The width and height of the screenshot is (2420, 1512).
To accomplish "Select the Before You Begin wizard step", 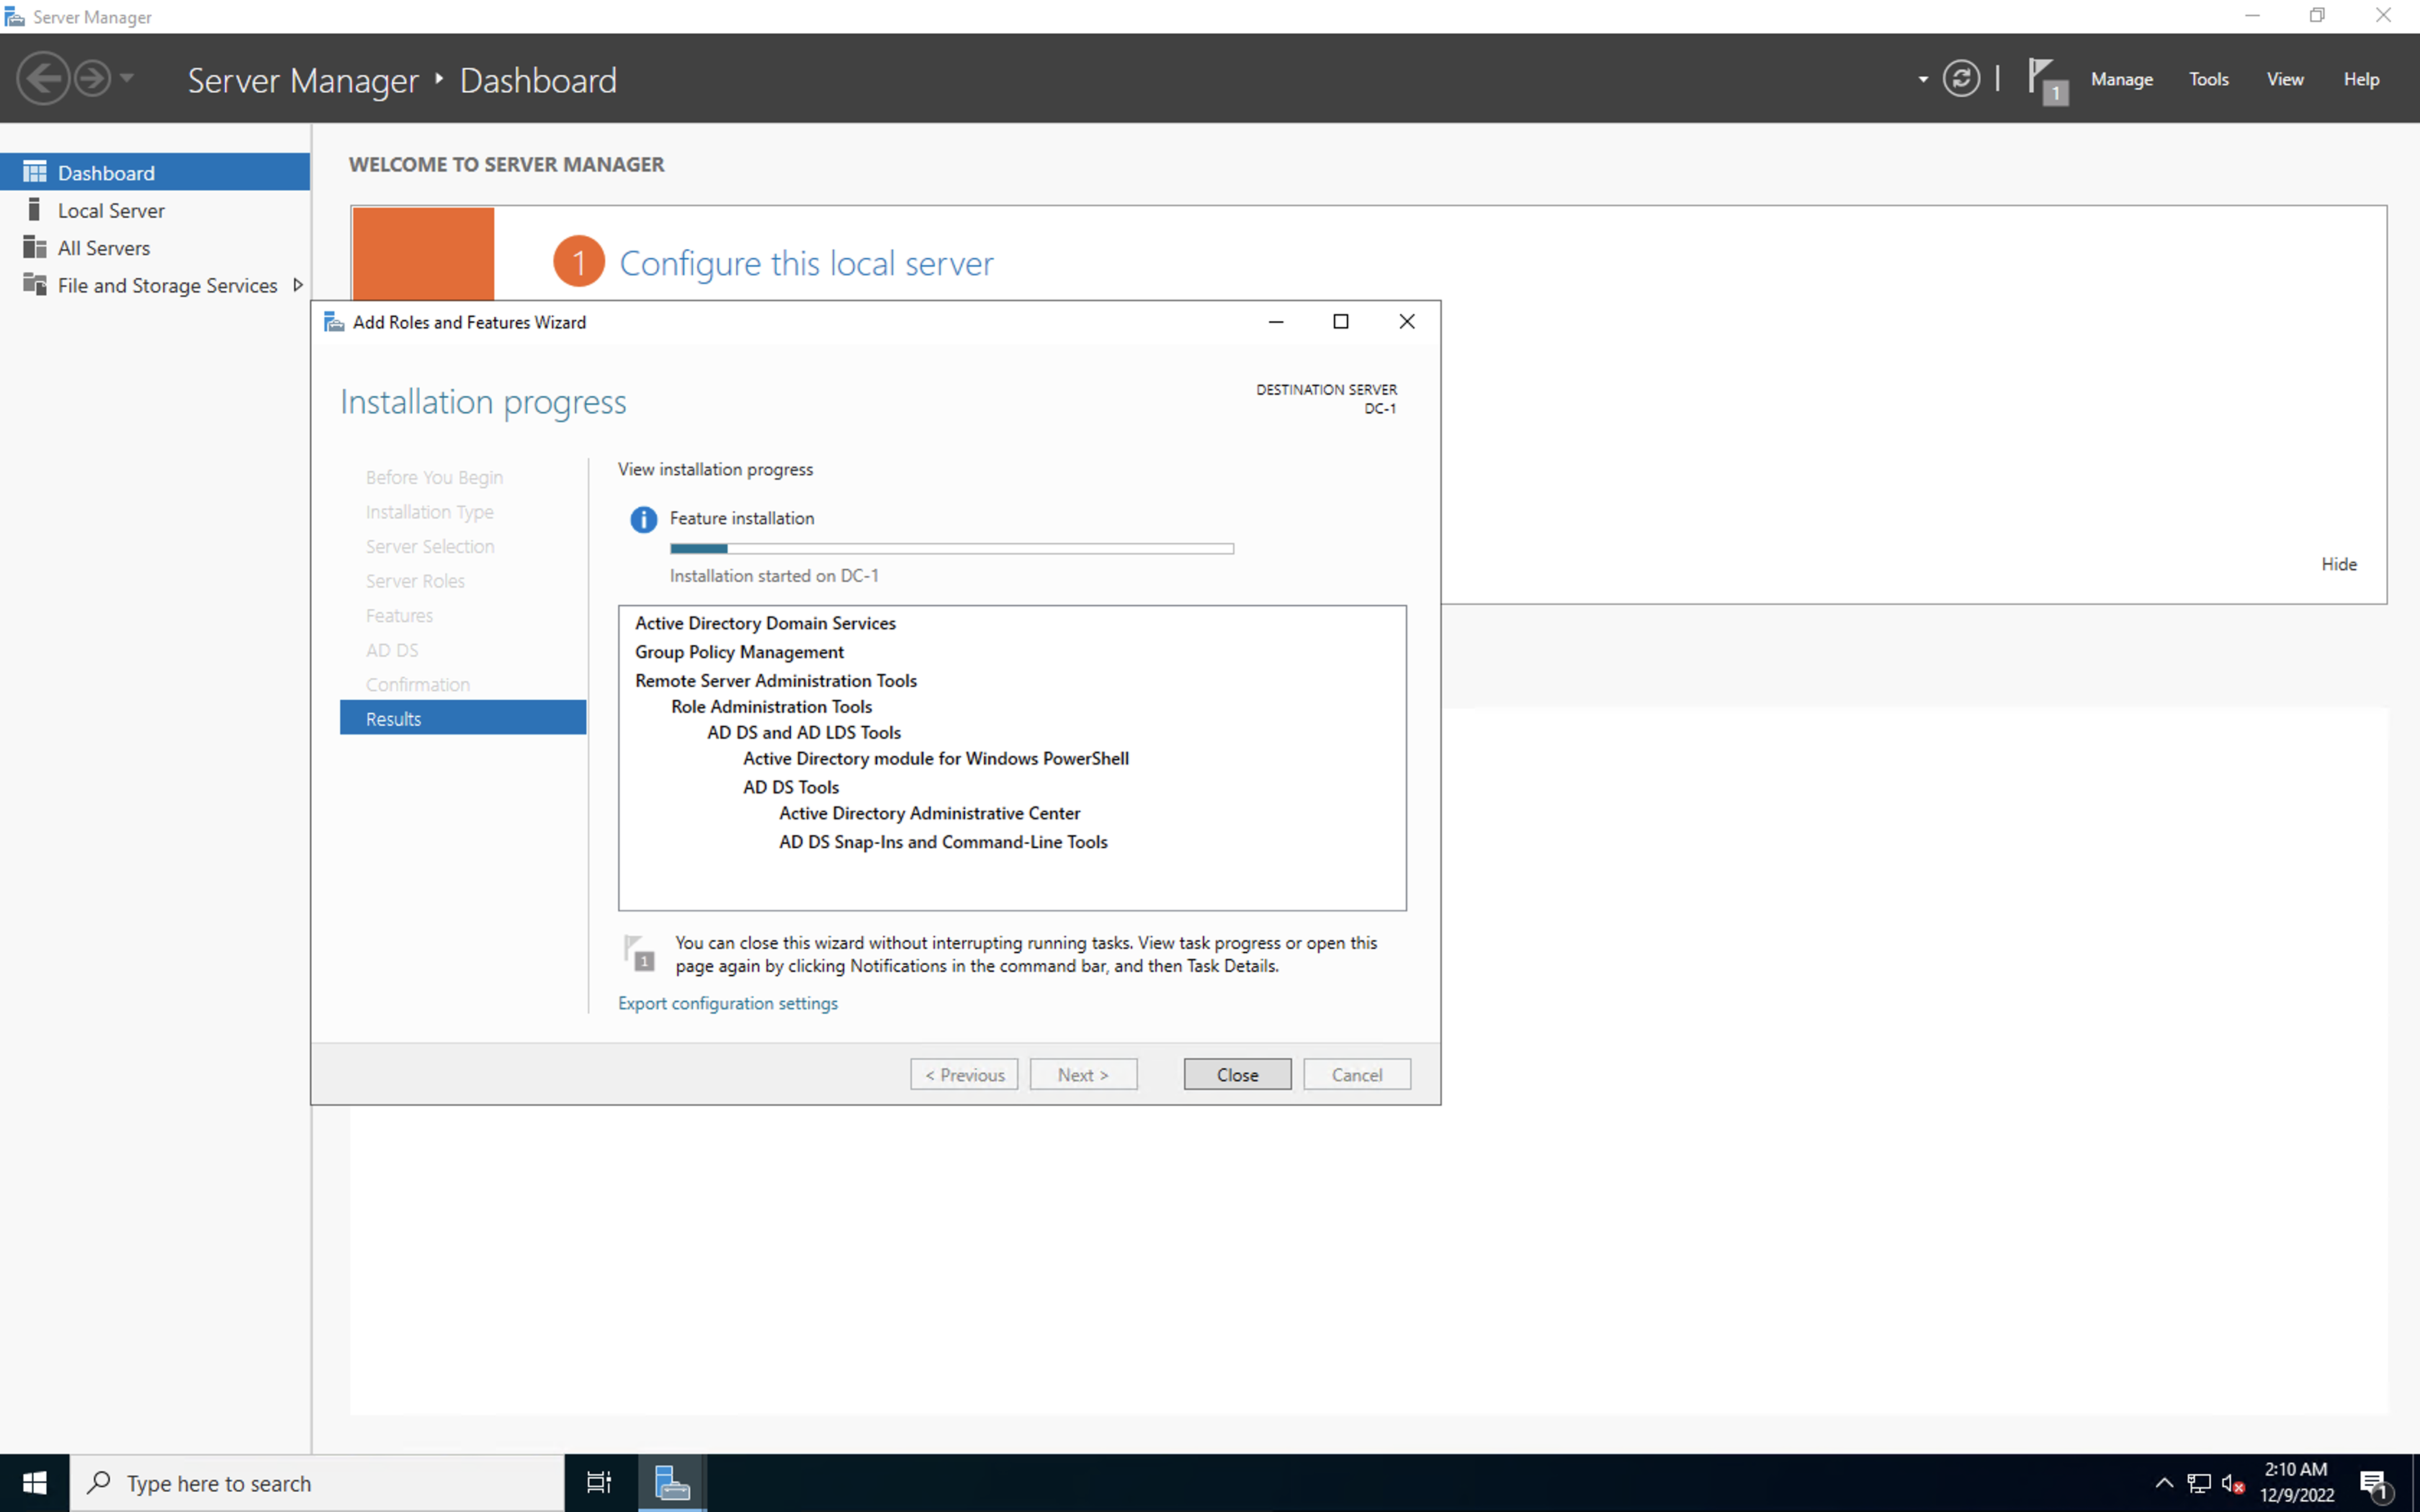I will [434, 477].
